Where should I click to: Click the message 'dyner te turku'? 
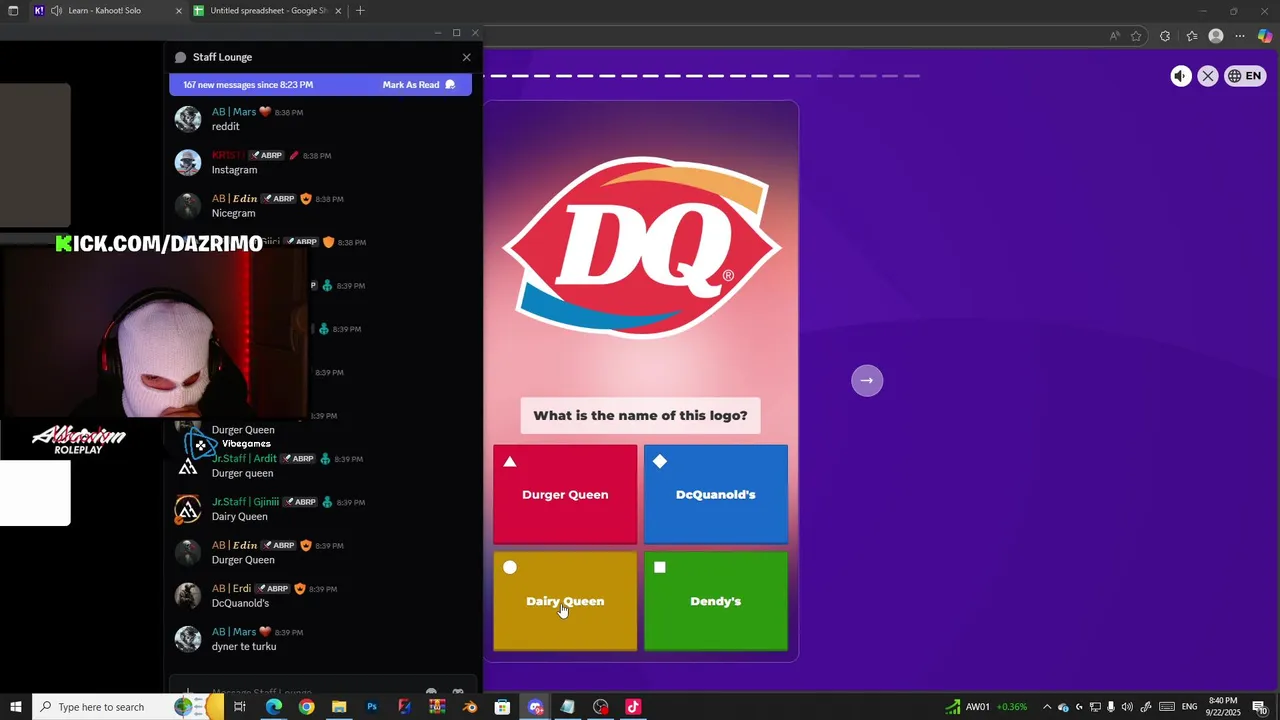(x=244, y=646)
